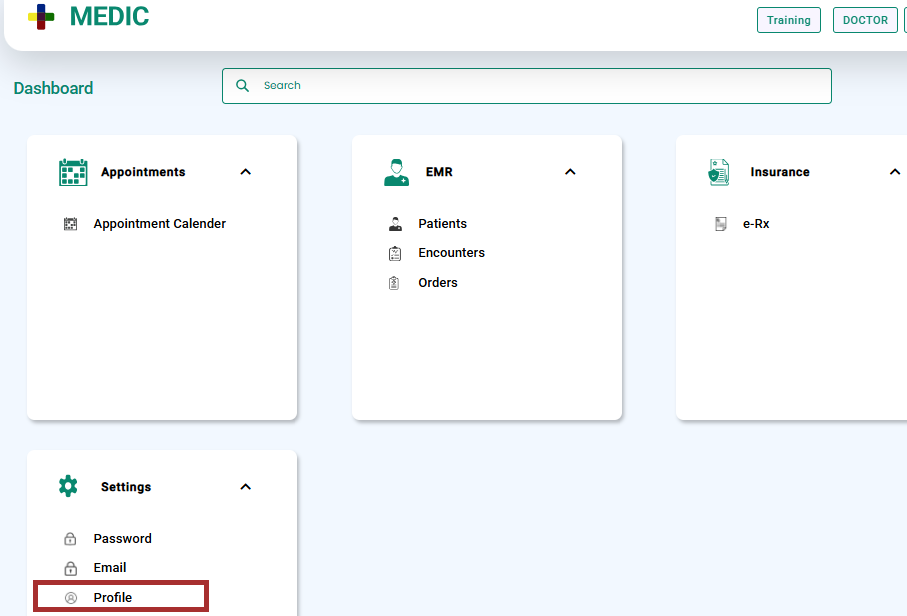Viewport: 907px width, 616px height.
Task: Open the Encounters page
Action: [x=452, y=253]
